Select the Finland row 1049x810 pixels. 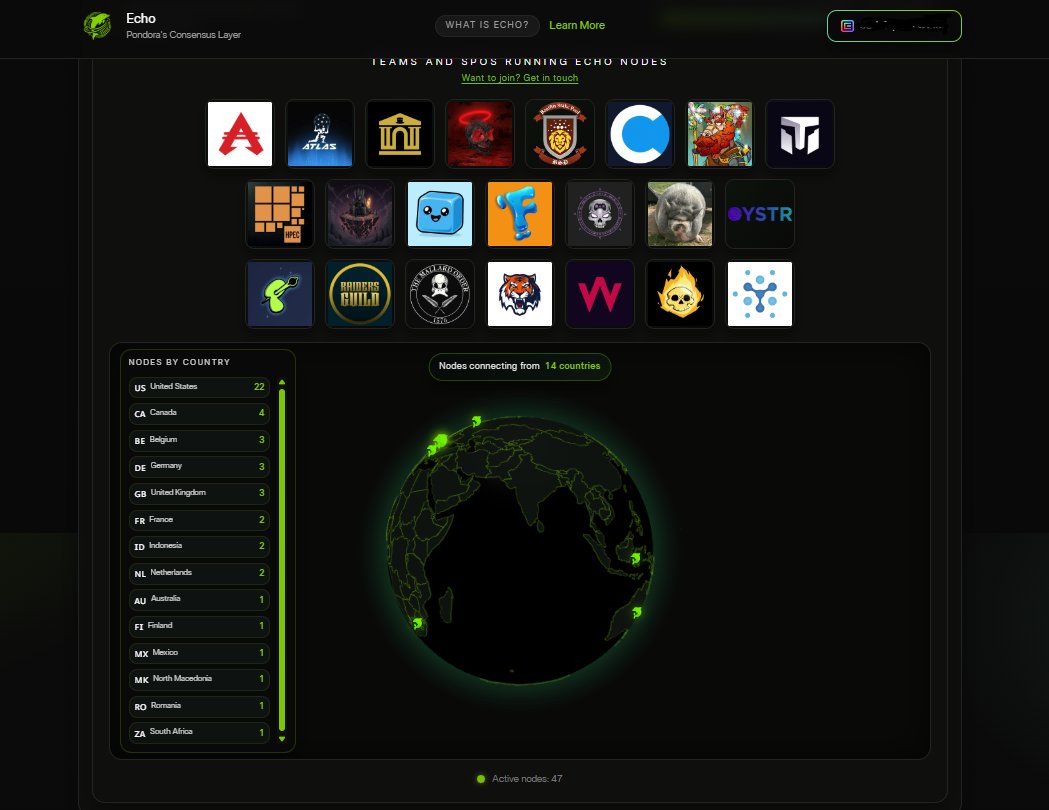coord(199,626)
